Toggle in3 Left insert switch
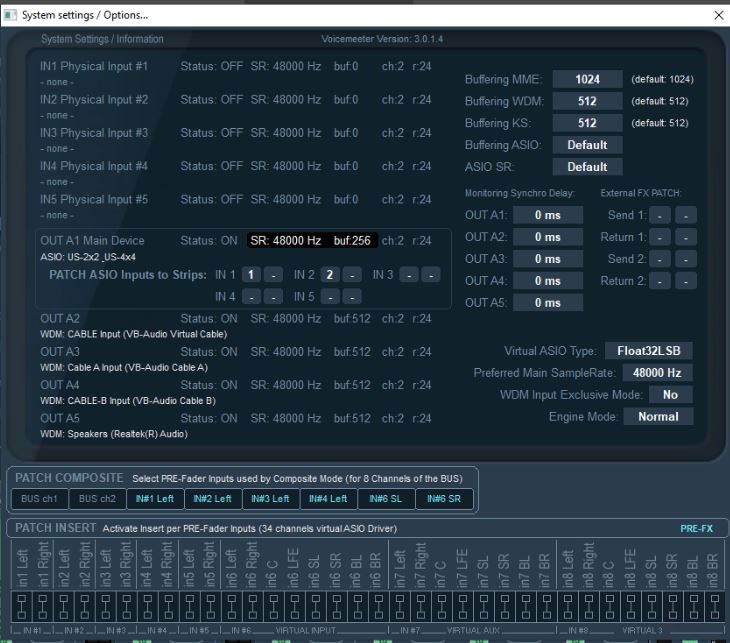Image resolution: width=730 pixels, height=643 pixels. [x=106, y=606]
